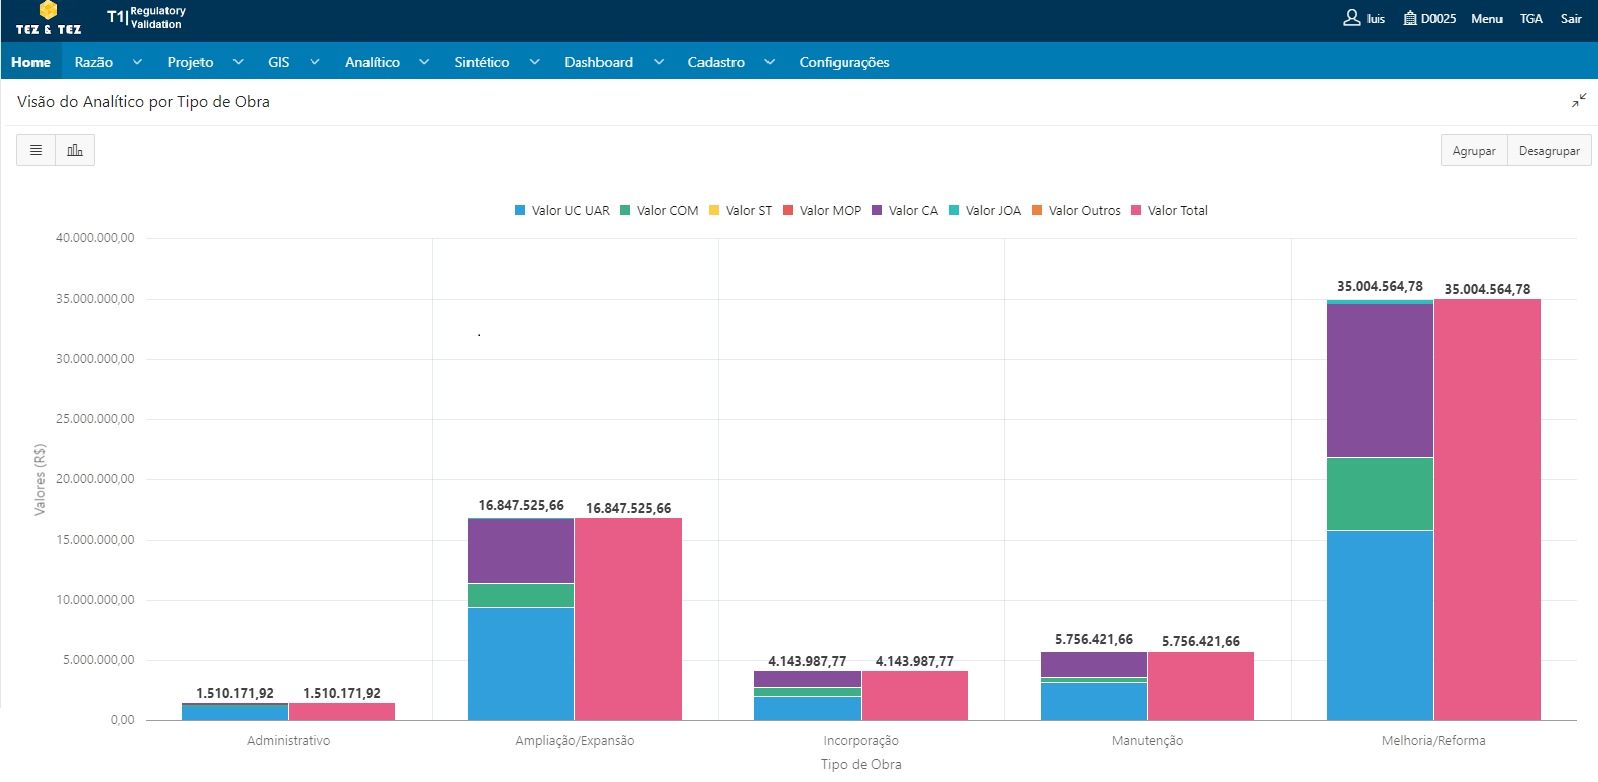Image resolution: width=1598 pixels, height=782 pixels.
Task: Open the Configurações menu item
Action: [844, 62]
